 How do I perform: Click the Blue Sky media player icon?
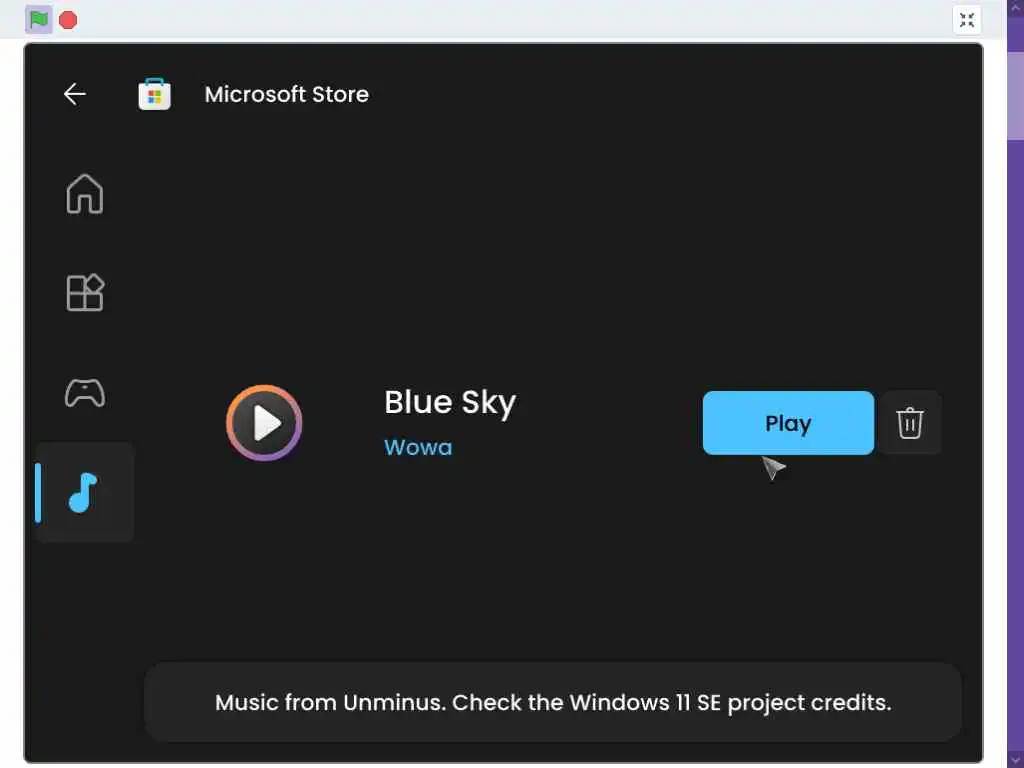point(264,423)
